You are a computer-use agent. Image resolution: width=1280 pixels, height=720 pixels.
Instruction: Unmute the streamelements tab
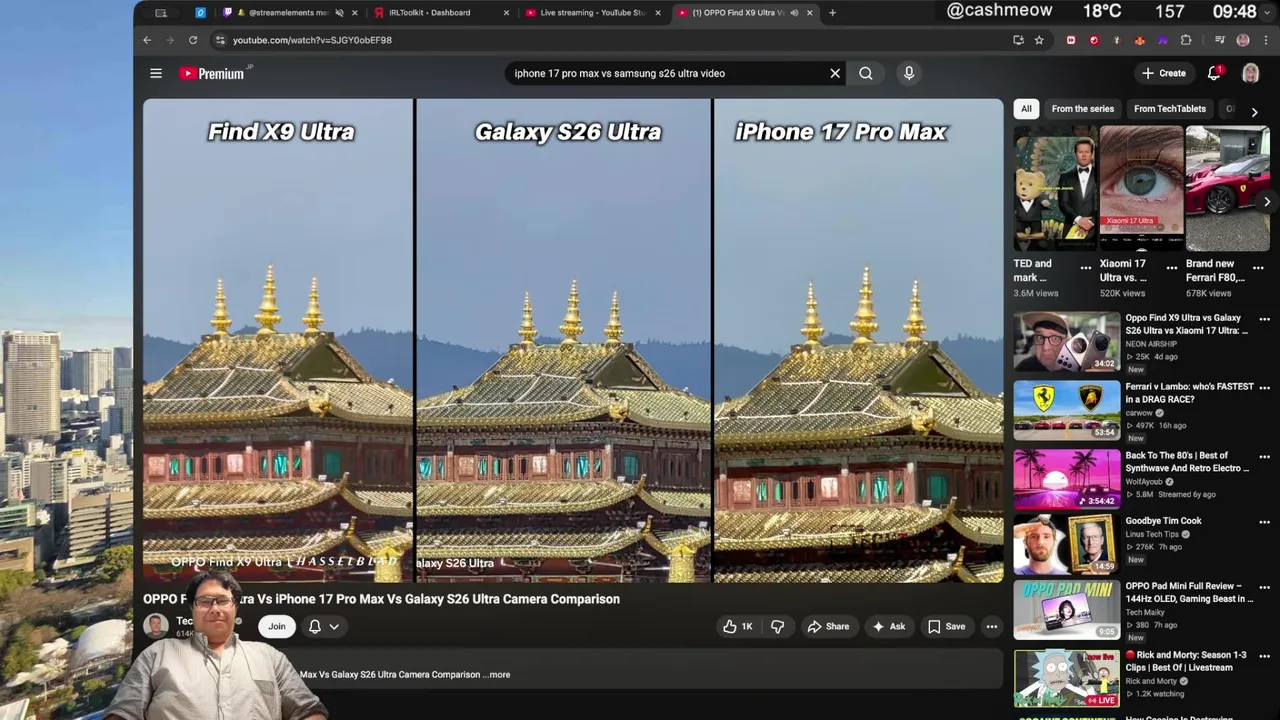pos(339,13)
